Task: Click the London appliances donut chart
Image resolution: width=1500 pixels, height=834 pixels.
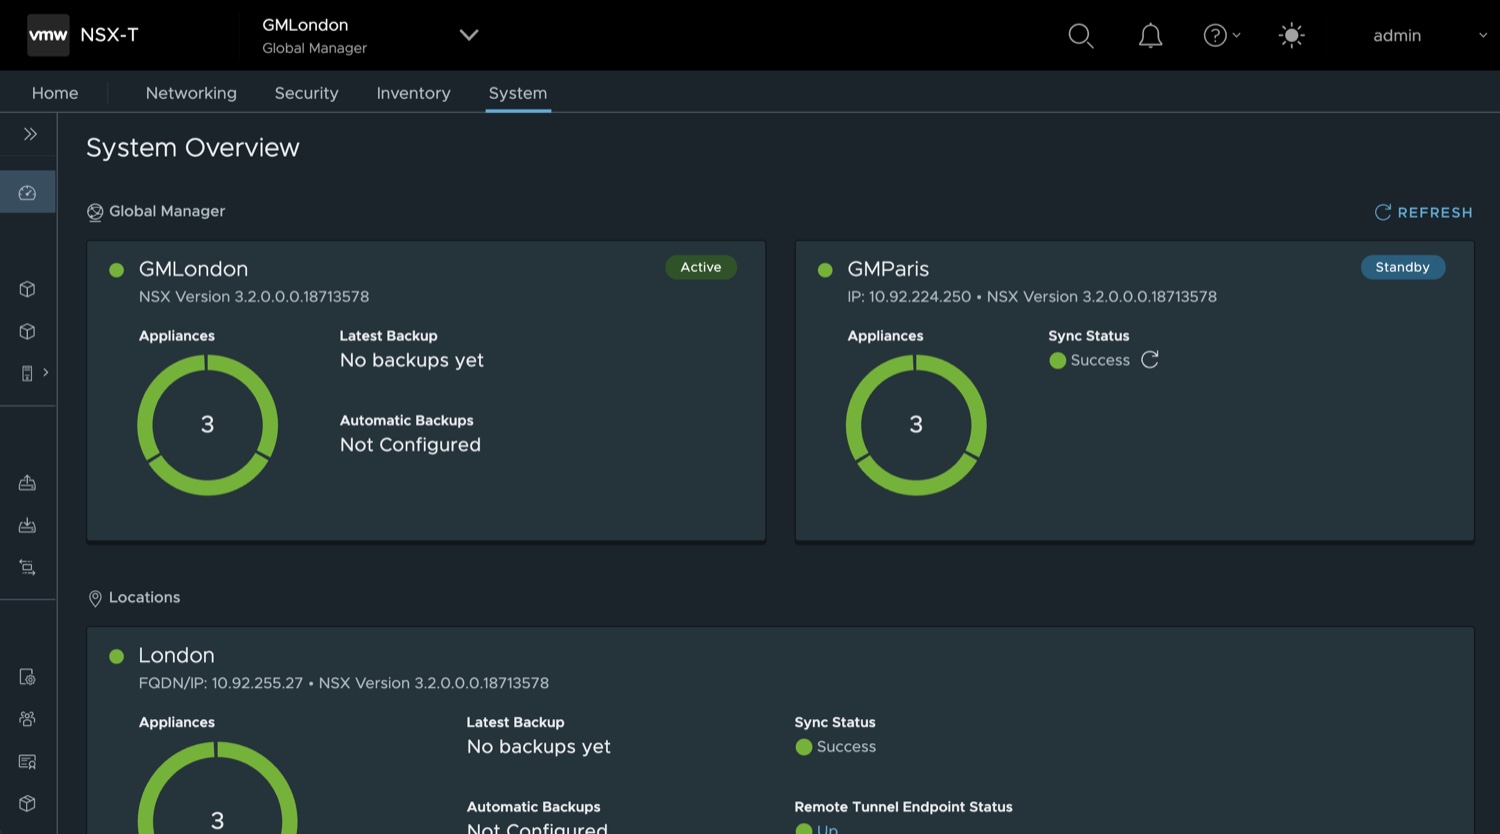Action: 217,788
